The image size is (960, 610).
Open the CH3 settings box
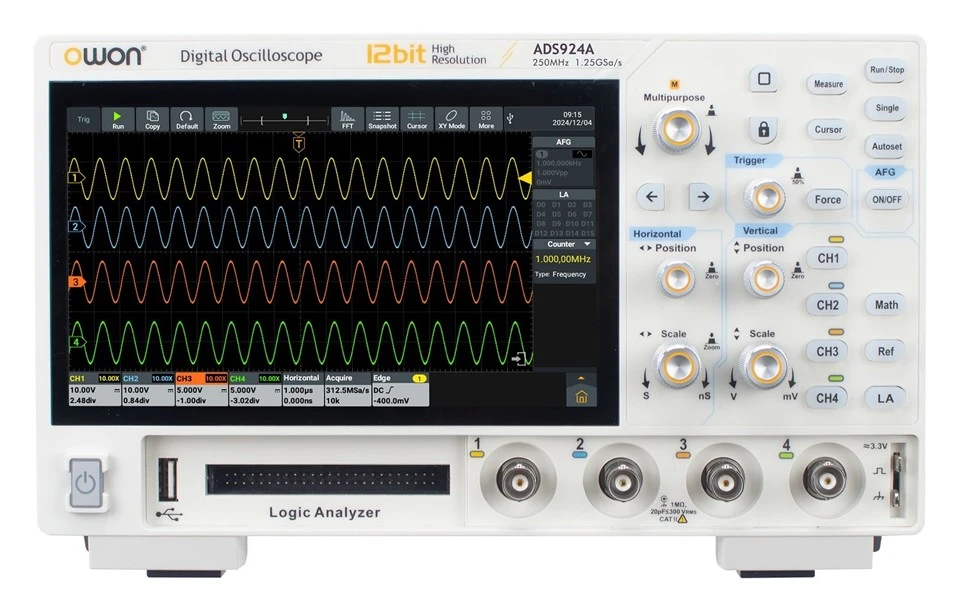coord(202,390)
